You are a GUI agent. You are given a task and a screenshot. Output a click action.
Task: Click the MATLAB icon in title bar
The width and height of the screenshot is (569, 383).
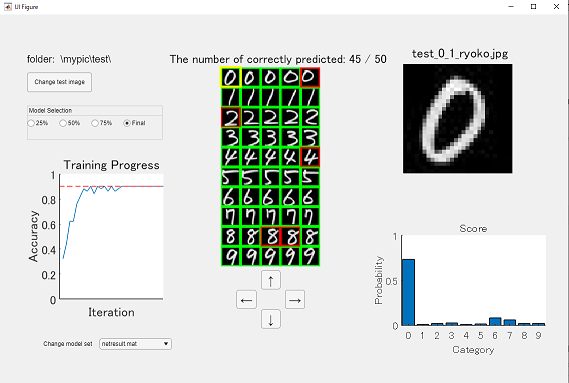pos(8,7)
